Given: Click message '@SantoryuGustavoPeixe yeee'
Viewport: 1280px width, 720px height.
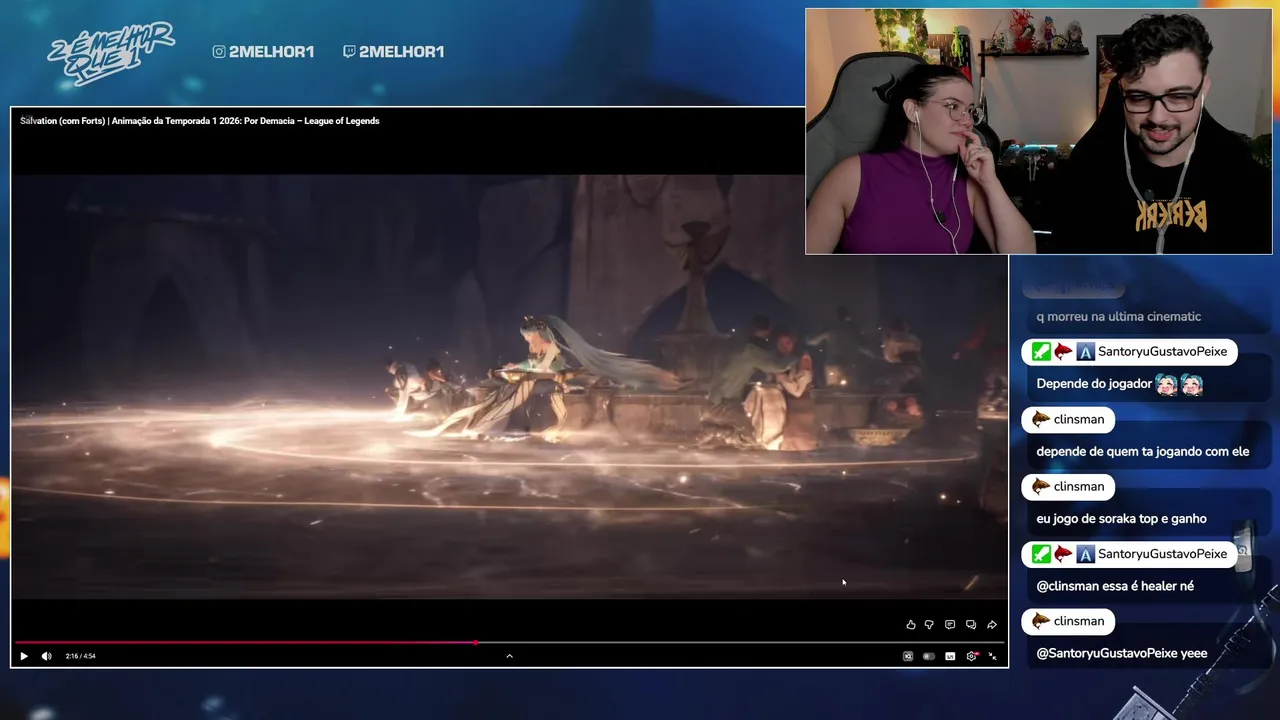Looking at the screenshot, I should 1122,653.
